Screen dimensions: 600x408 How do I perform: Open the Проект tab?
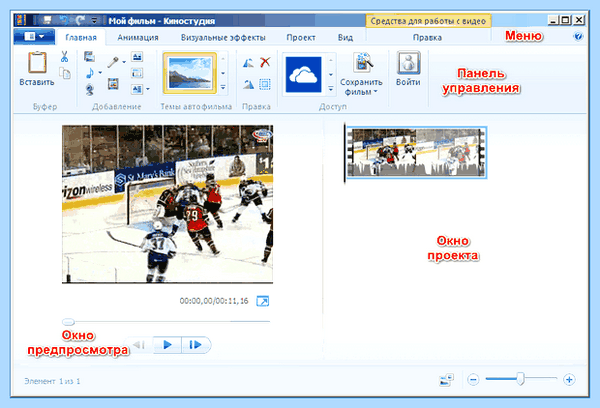point(301,38)
